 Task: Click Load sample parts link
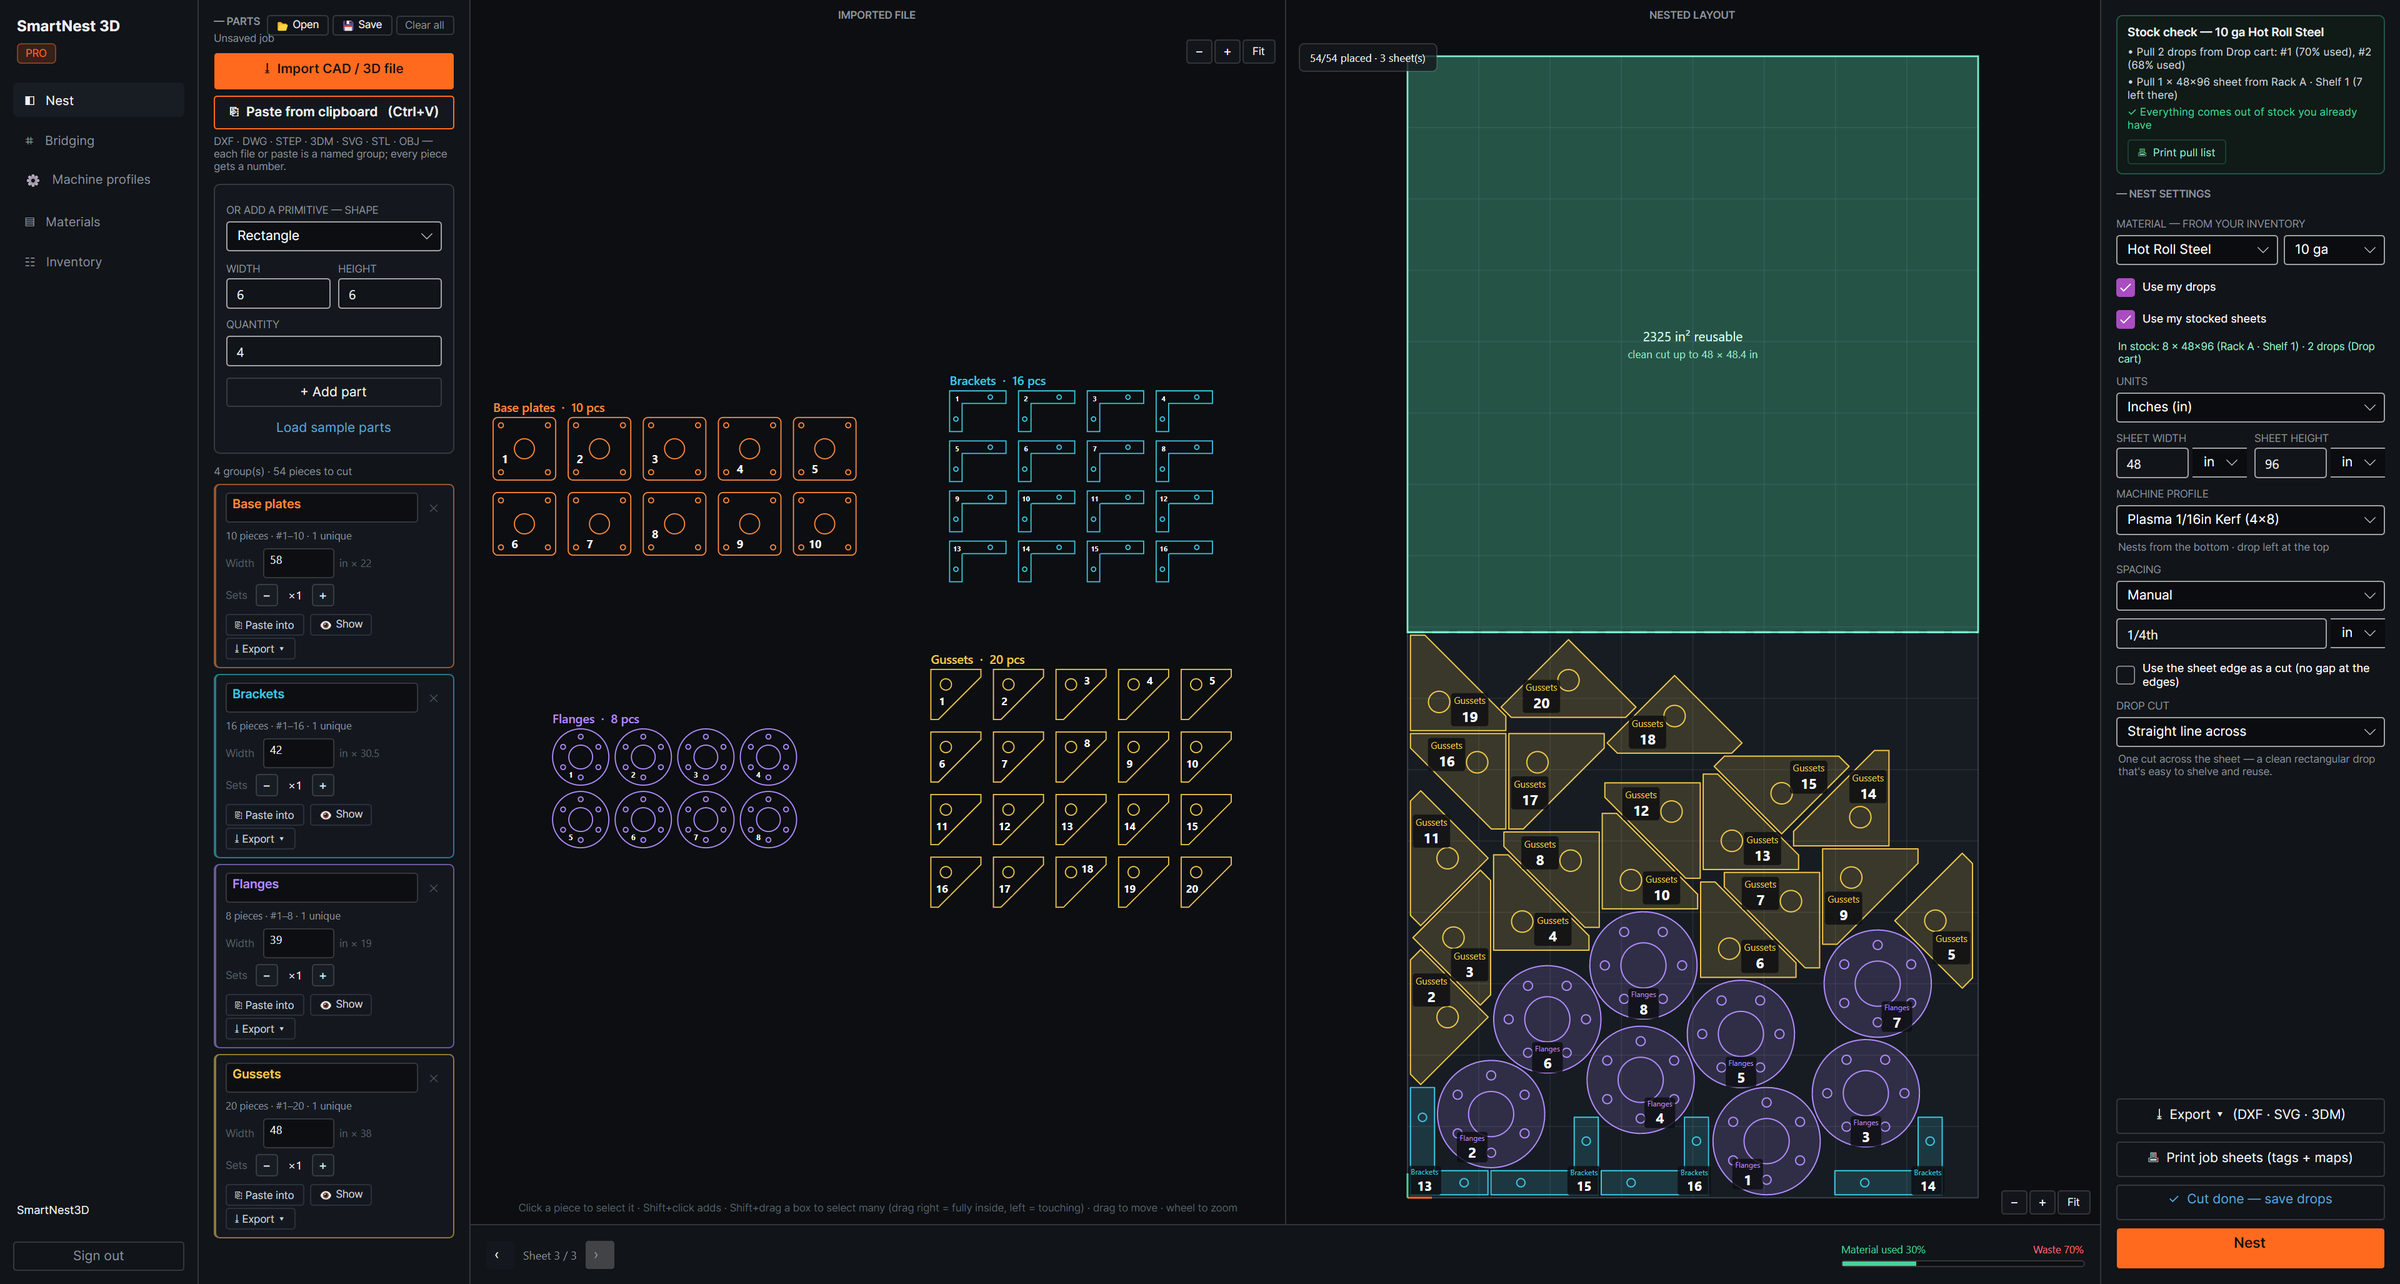[x=333, y=428]
